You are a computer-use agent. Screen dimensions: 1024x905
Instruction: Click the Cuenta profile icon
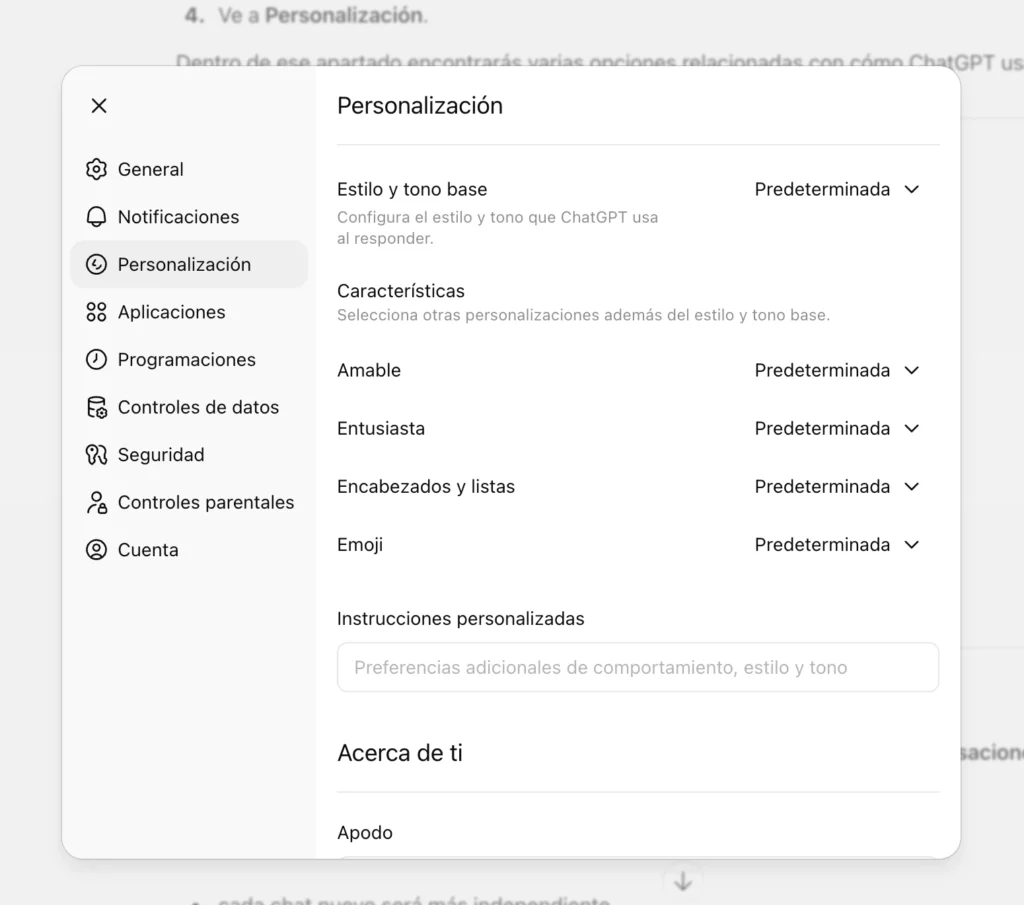[x=96, y=550]
